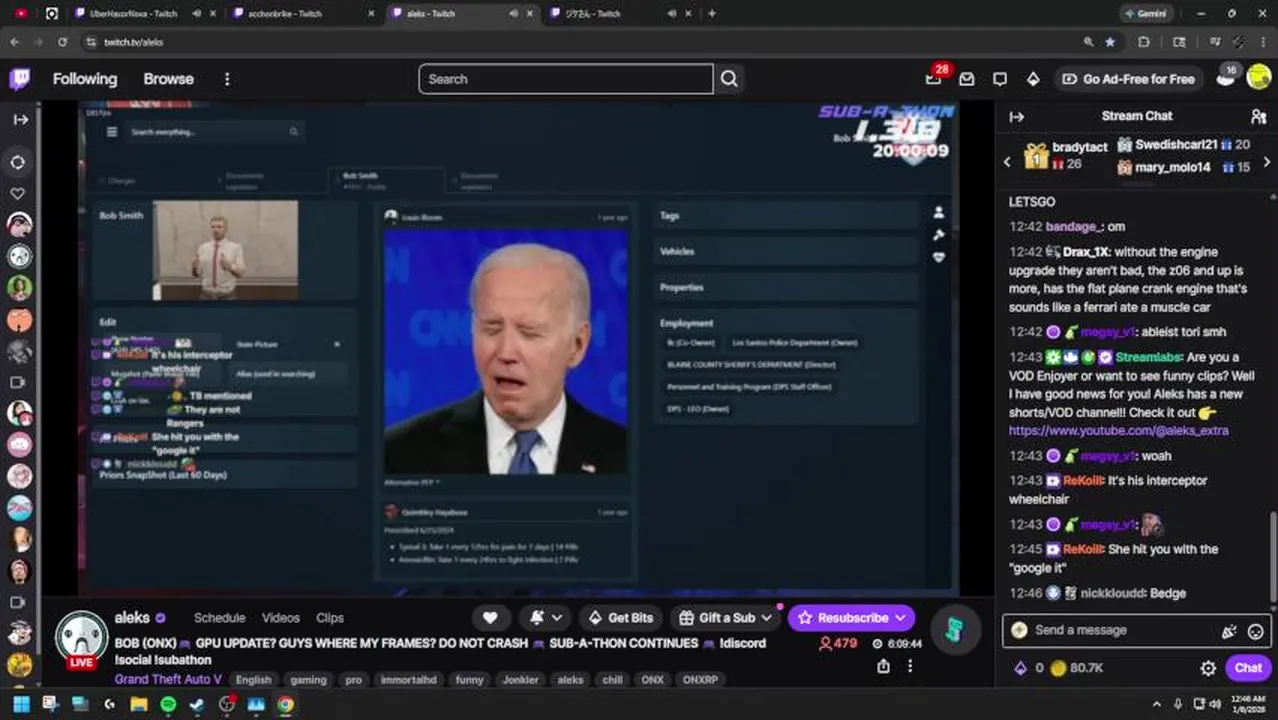
Task: Show hidden system tray icons
Action: point(1157,704)
